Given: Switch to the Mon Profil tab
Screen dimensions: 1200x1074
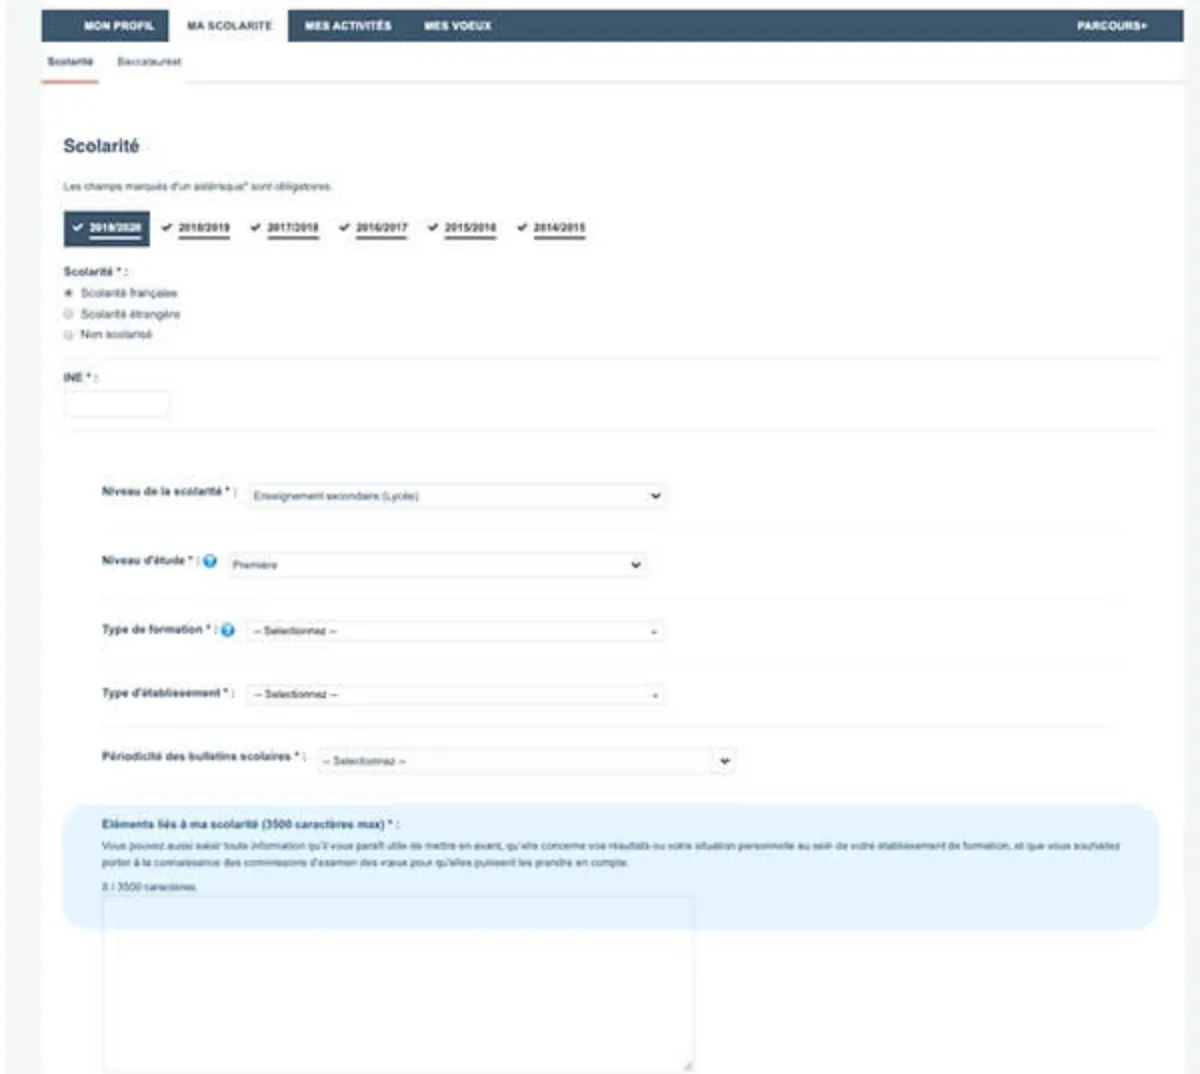Looking at the screenshot, I should (x=119, y=26).
